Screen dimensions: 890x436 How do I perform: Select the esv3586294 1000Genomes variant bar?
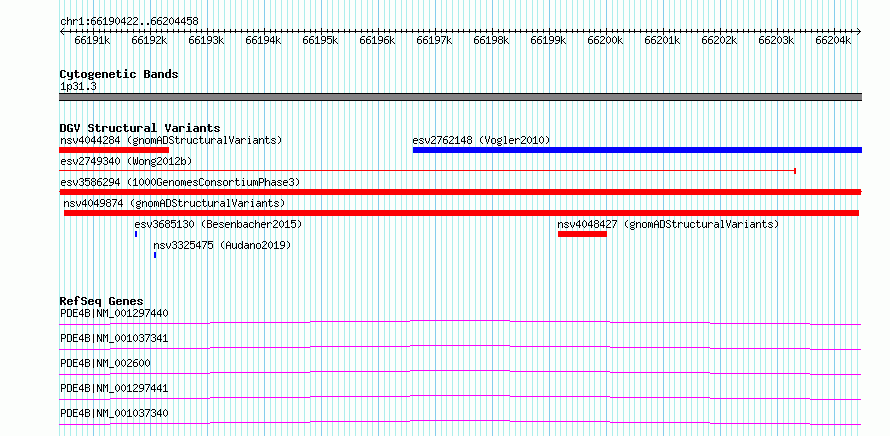460,192
